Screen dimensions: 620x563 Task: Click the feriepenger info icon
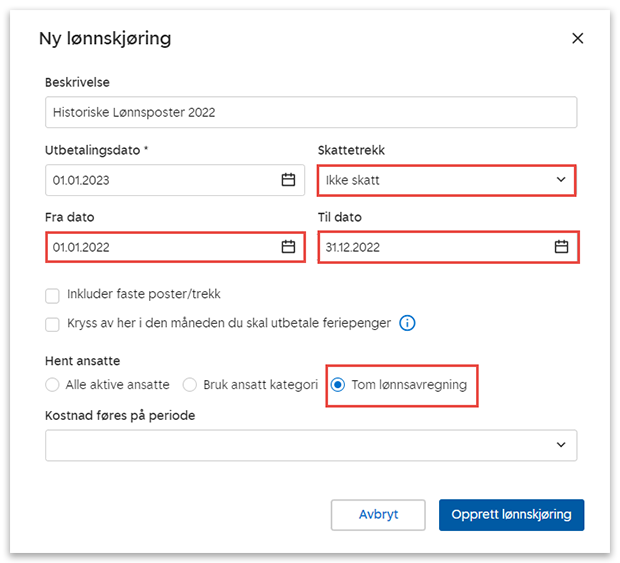click(408, 323)
